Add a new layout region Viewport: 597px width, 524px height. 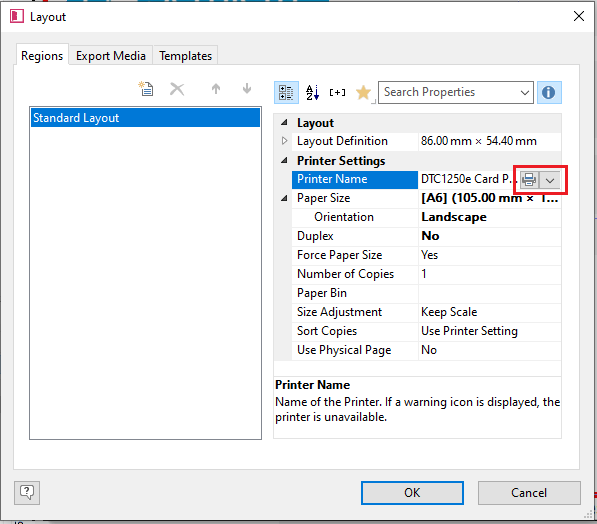(x=146, y=89)
